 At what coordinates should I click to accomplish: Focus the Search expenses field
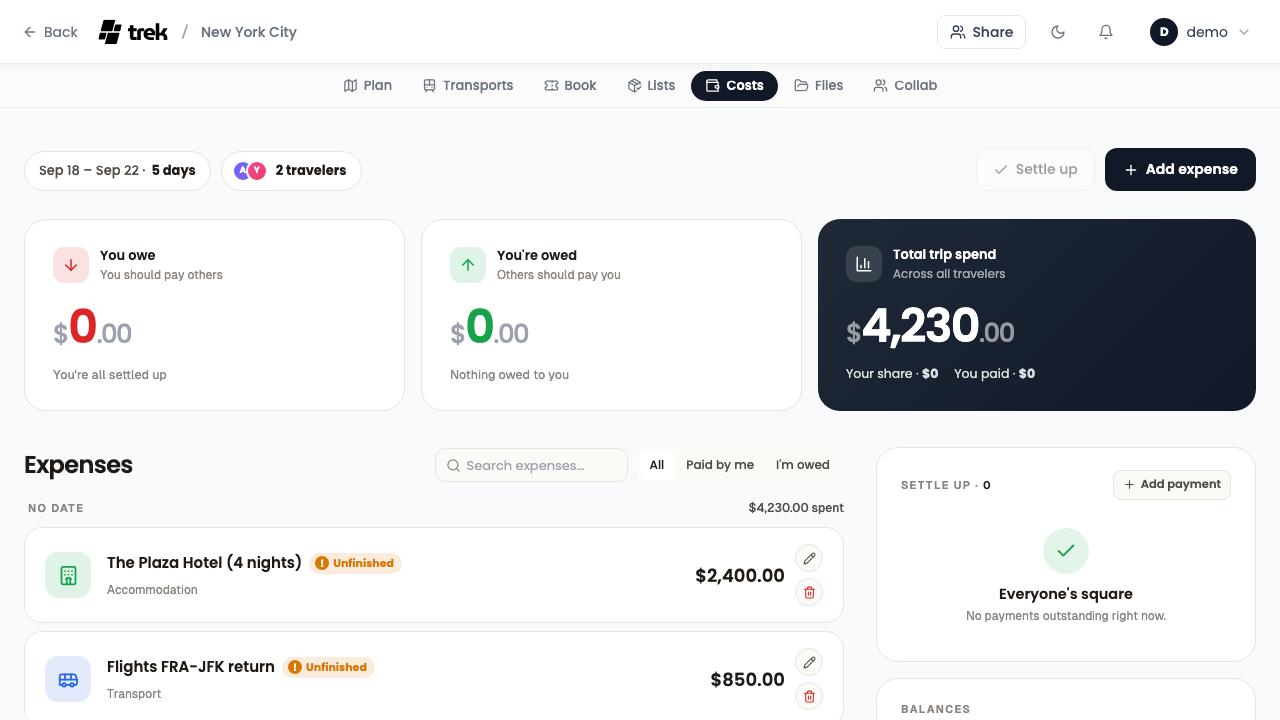pos(531,465)
